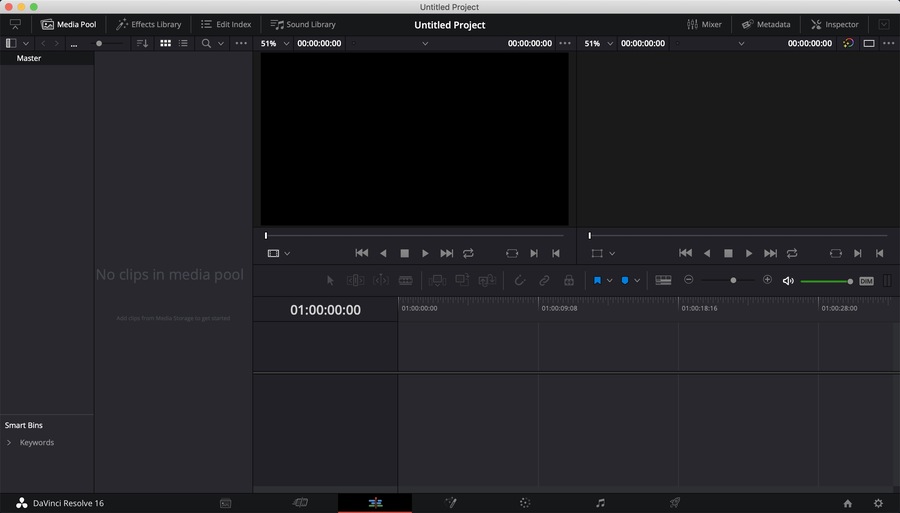Click timeline zoom out minus button
Screen dimensions: 900x513
[x=689, y=279]
